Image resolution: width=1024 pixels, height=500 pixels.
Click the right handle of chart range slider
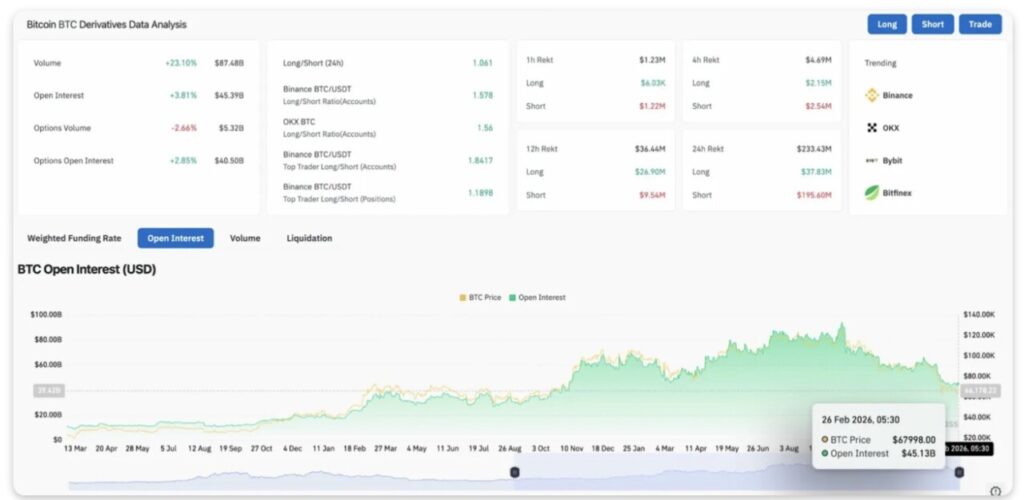point(959,472)
